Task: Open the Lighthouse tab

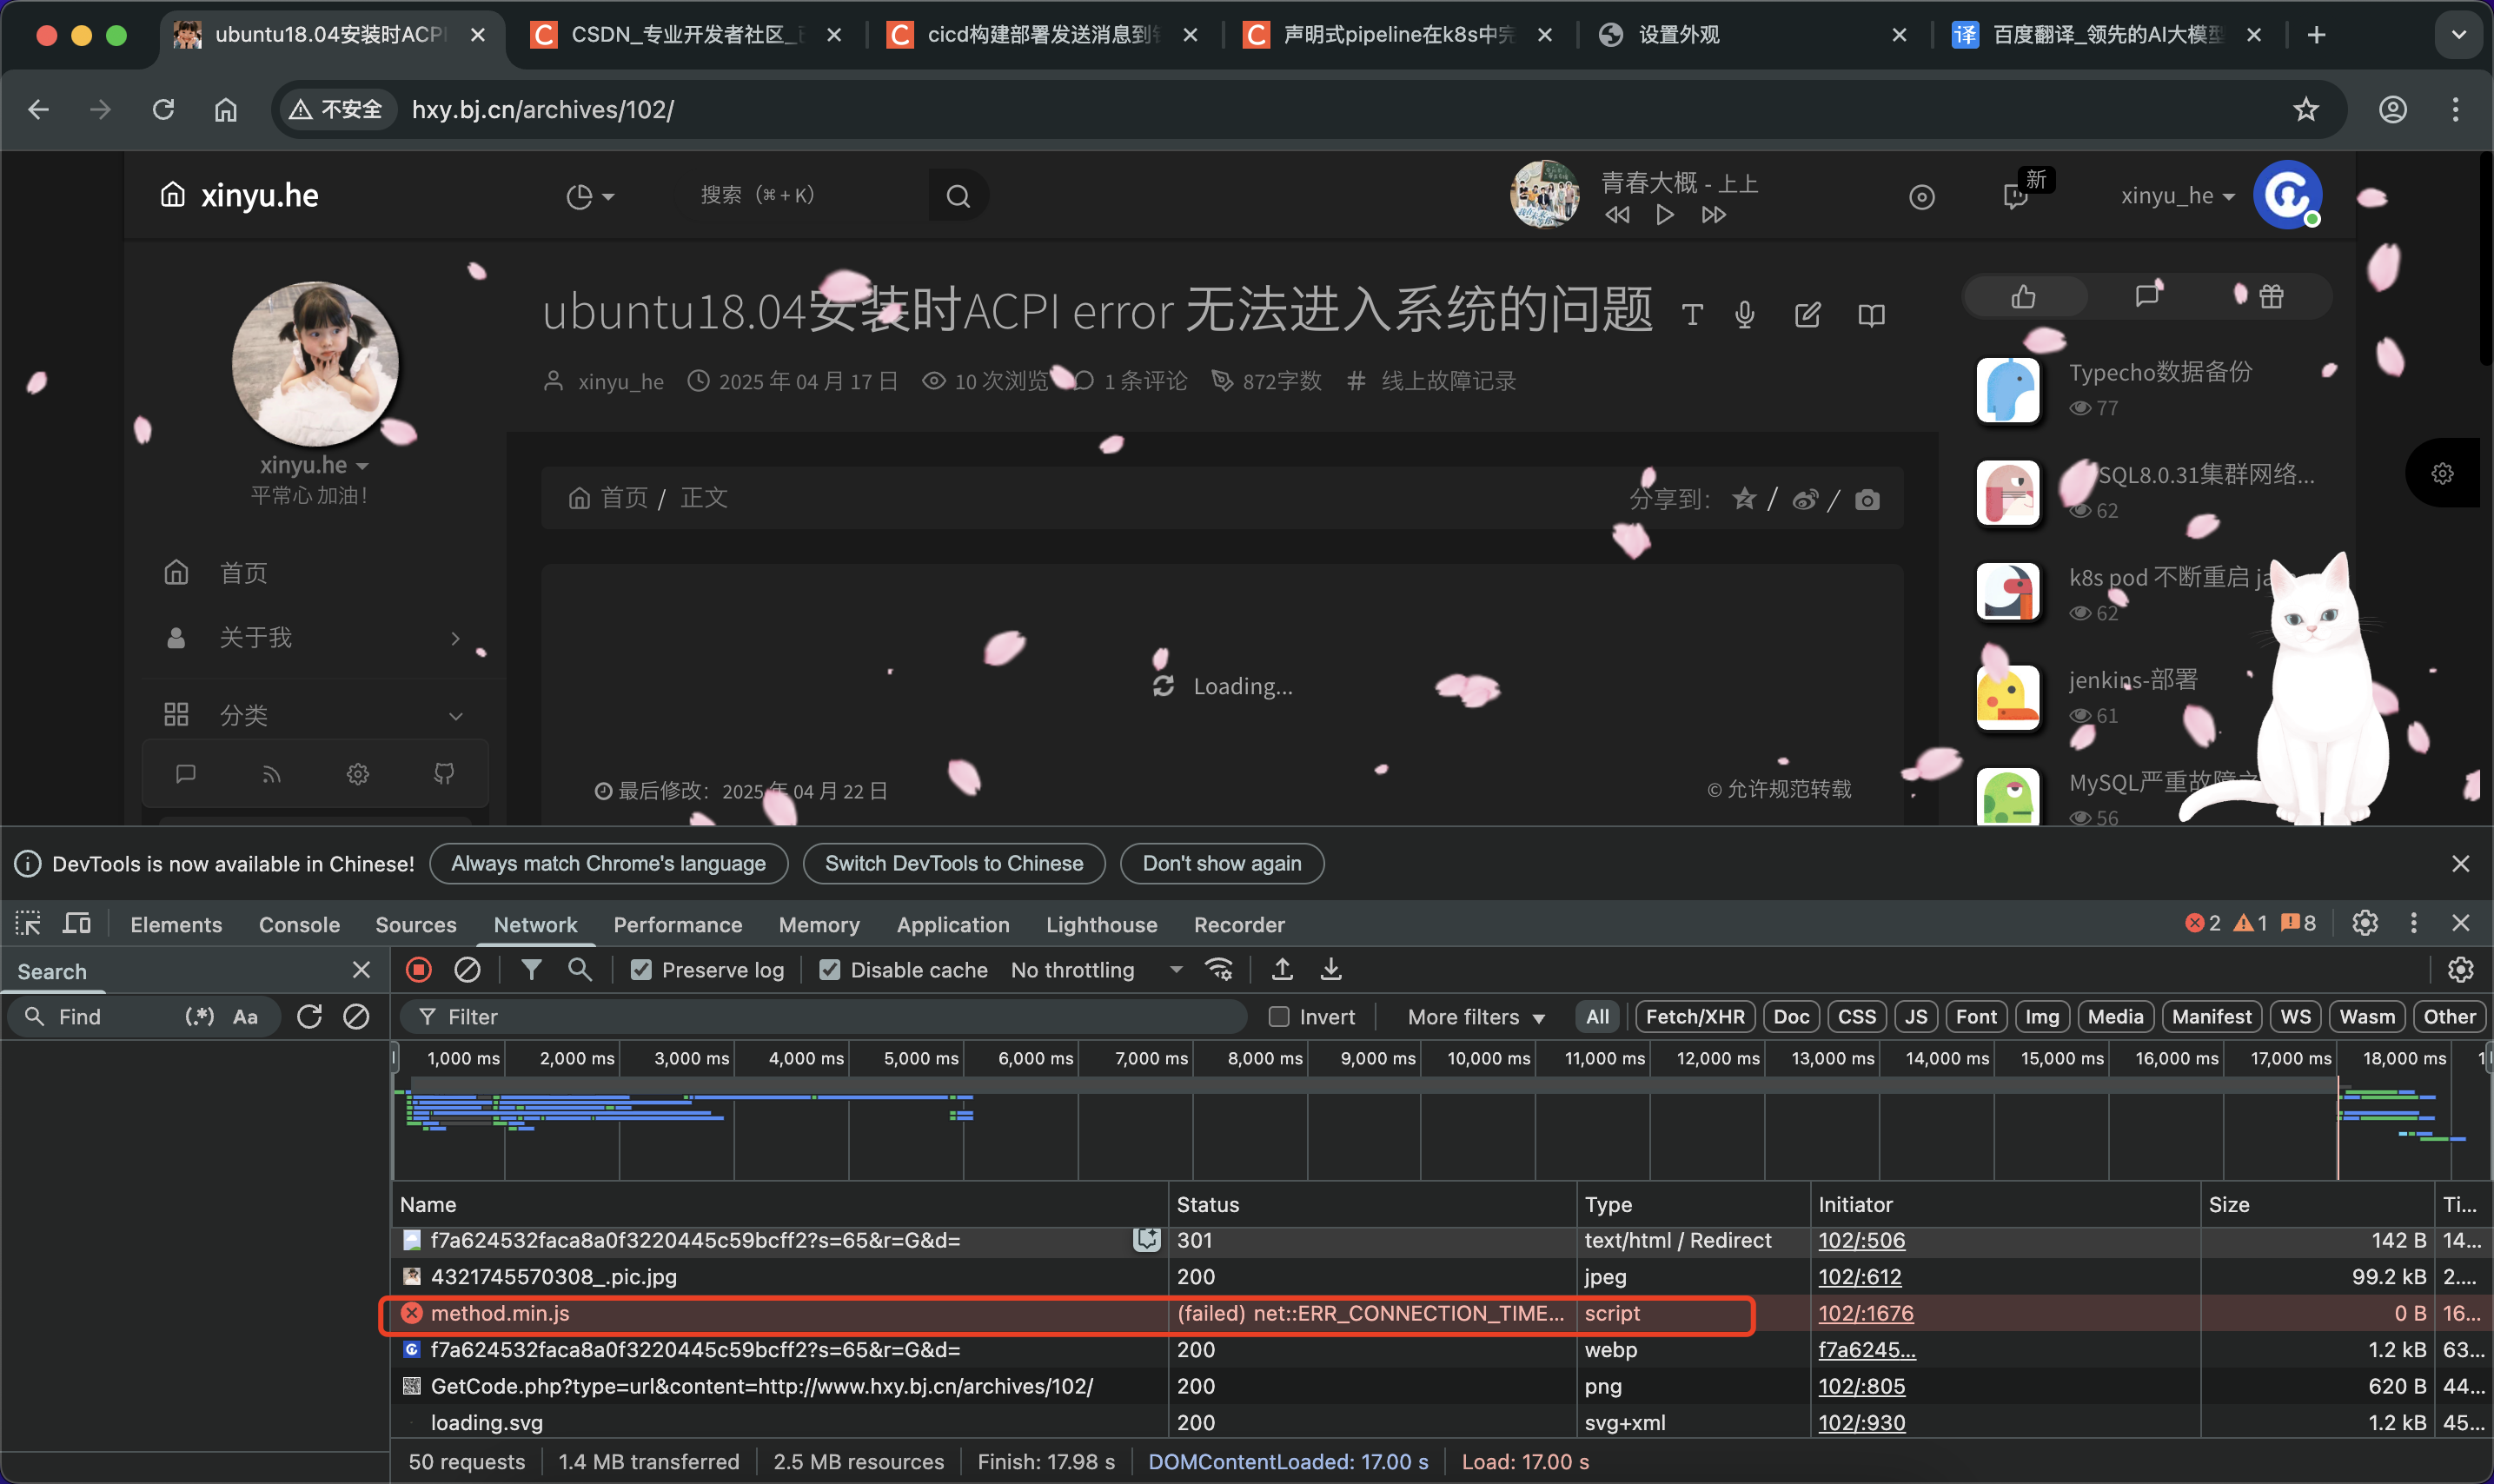Action: coord(1101,924)
